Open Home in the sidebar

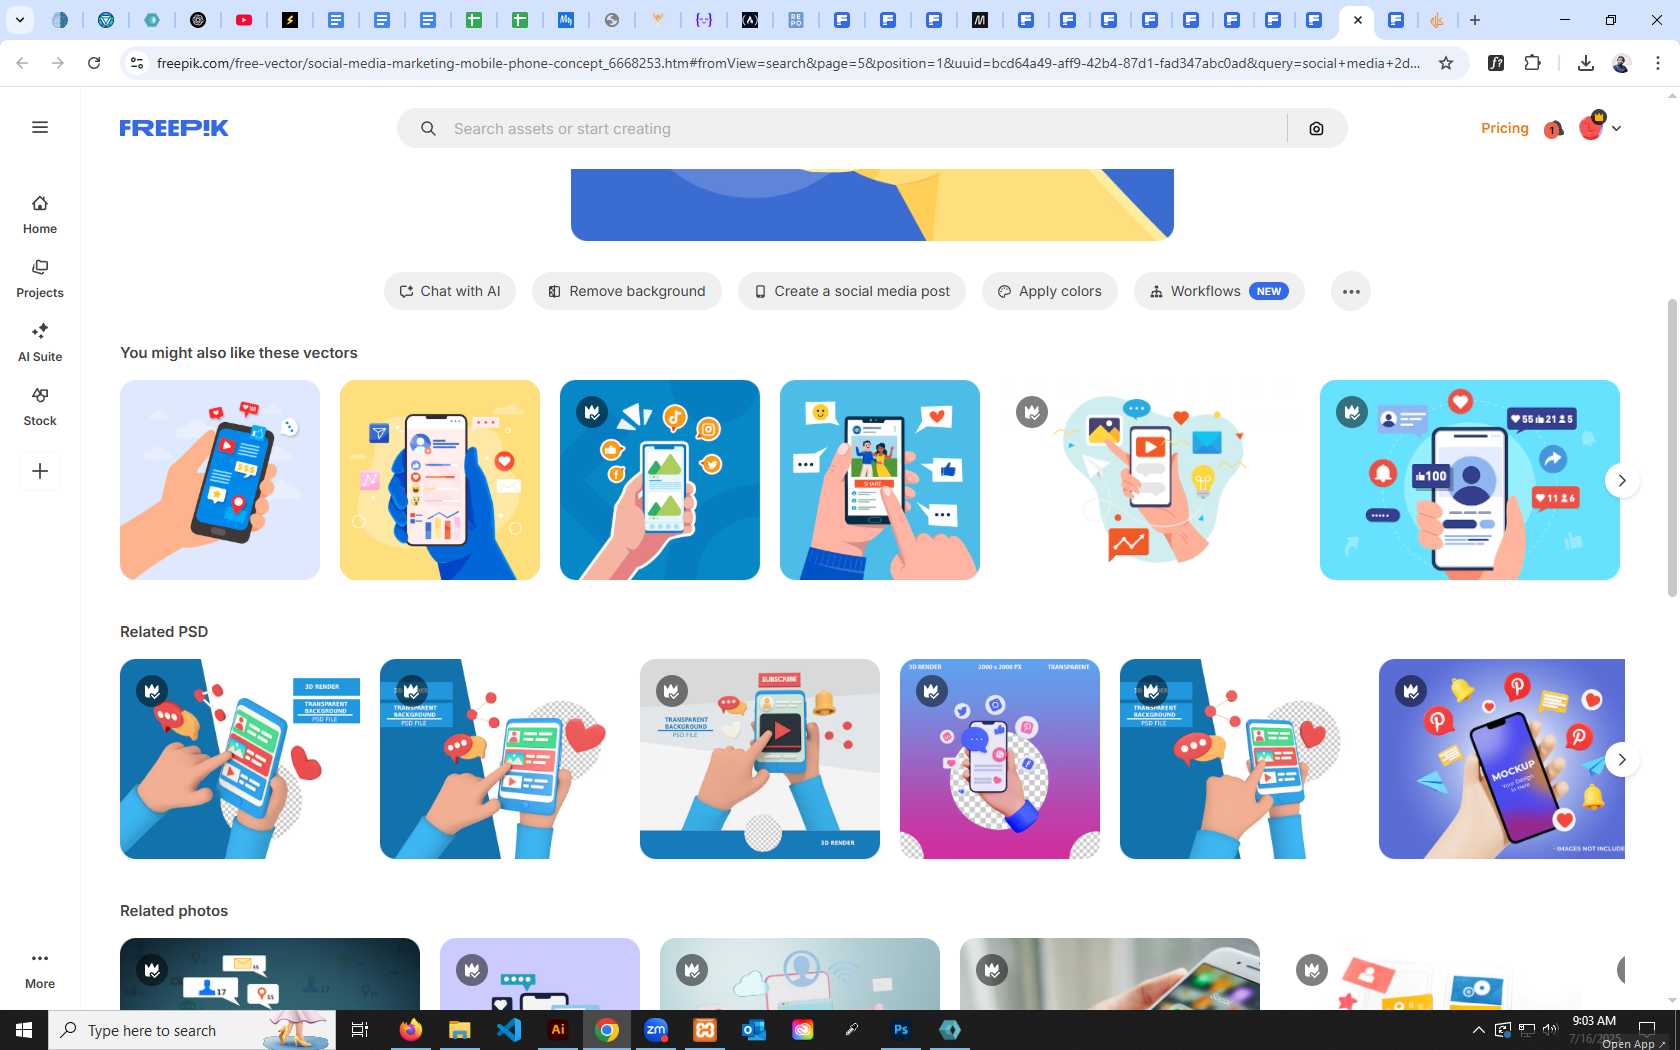[40, 215]
